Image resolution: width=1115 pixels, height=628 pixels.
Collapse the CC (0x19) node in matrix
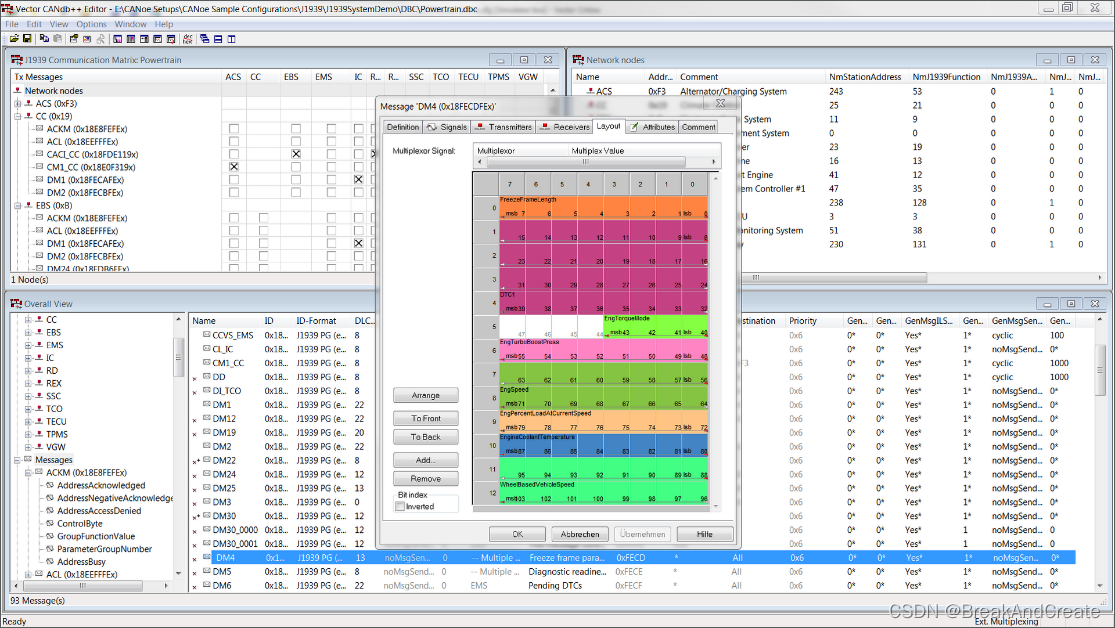pos(18,116)
